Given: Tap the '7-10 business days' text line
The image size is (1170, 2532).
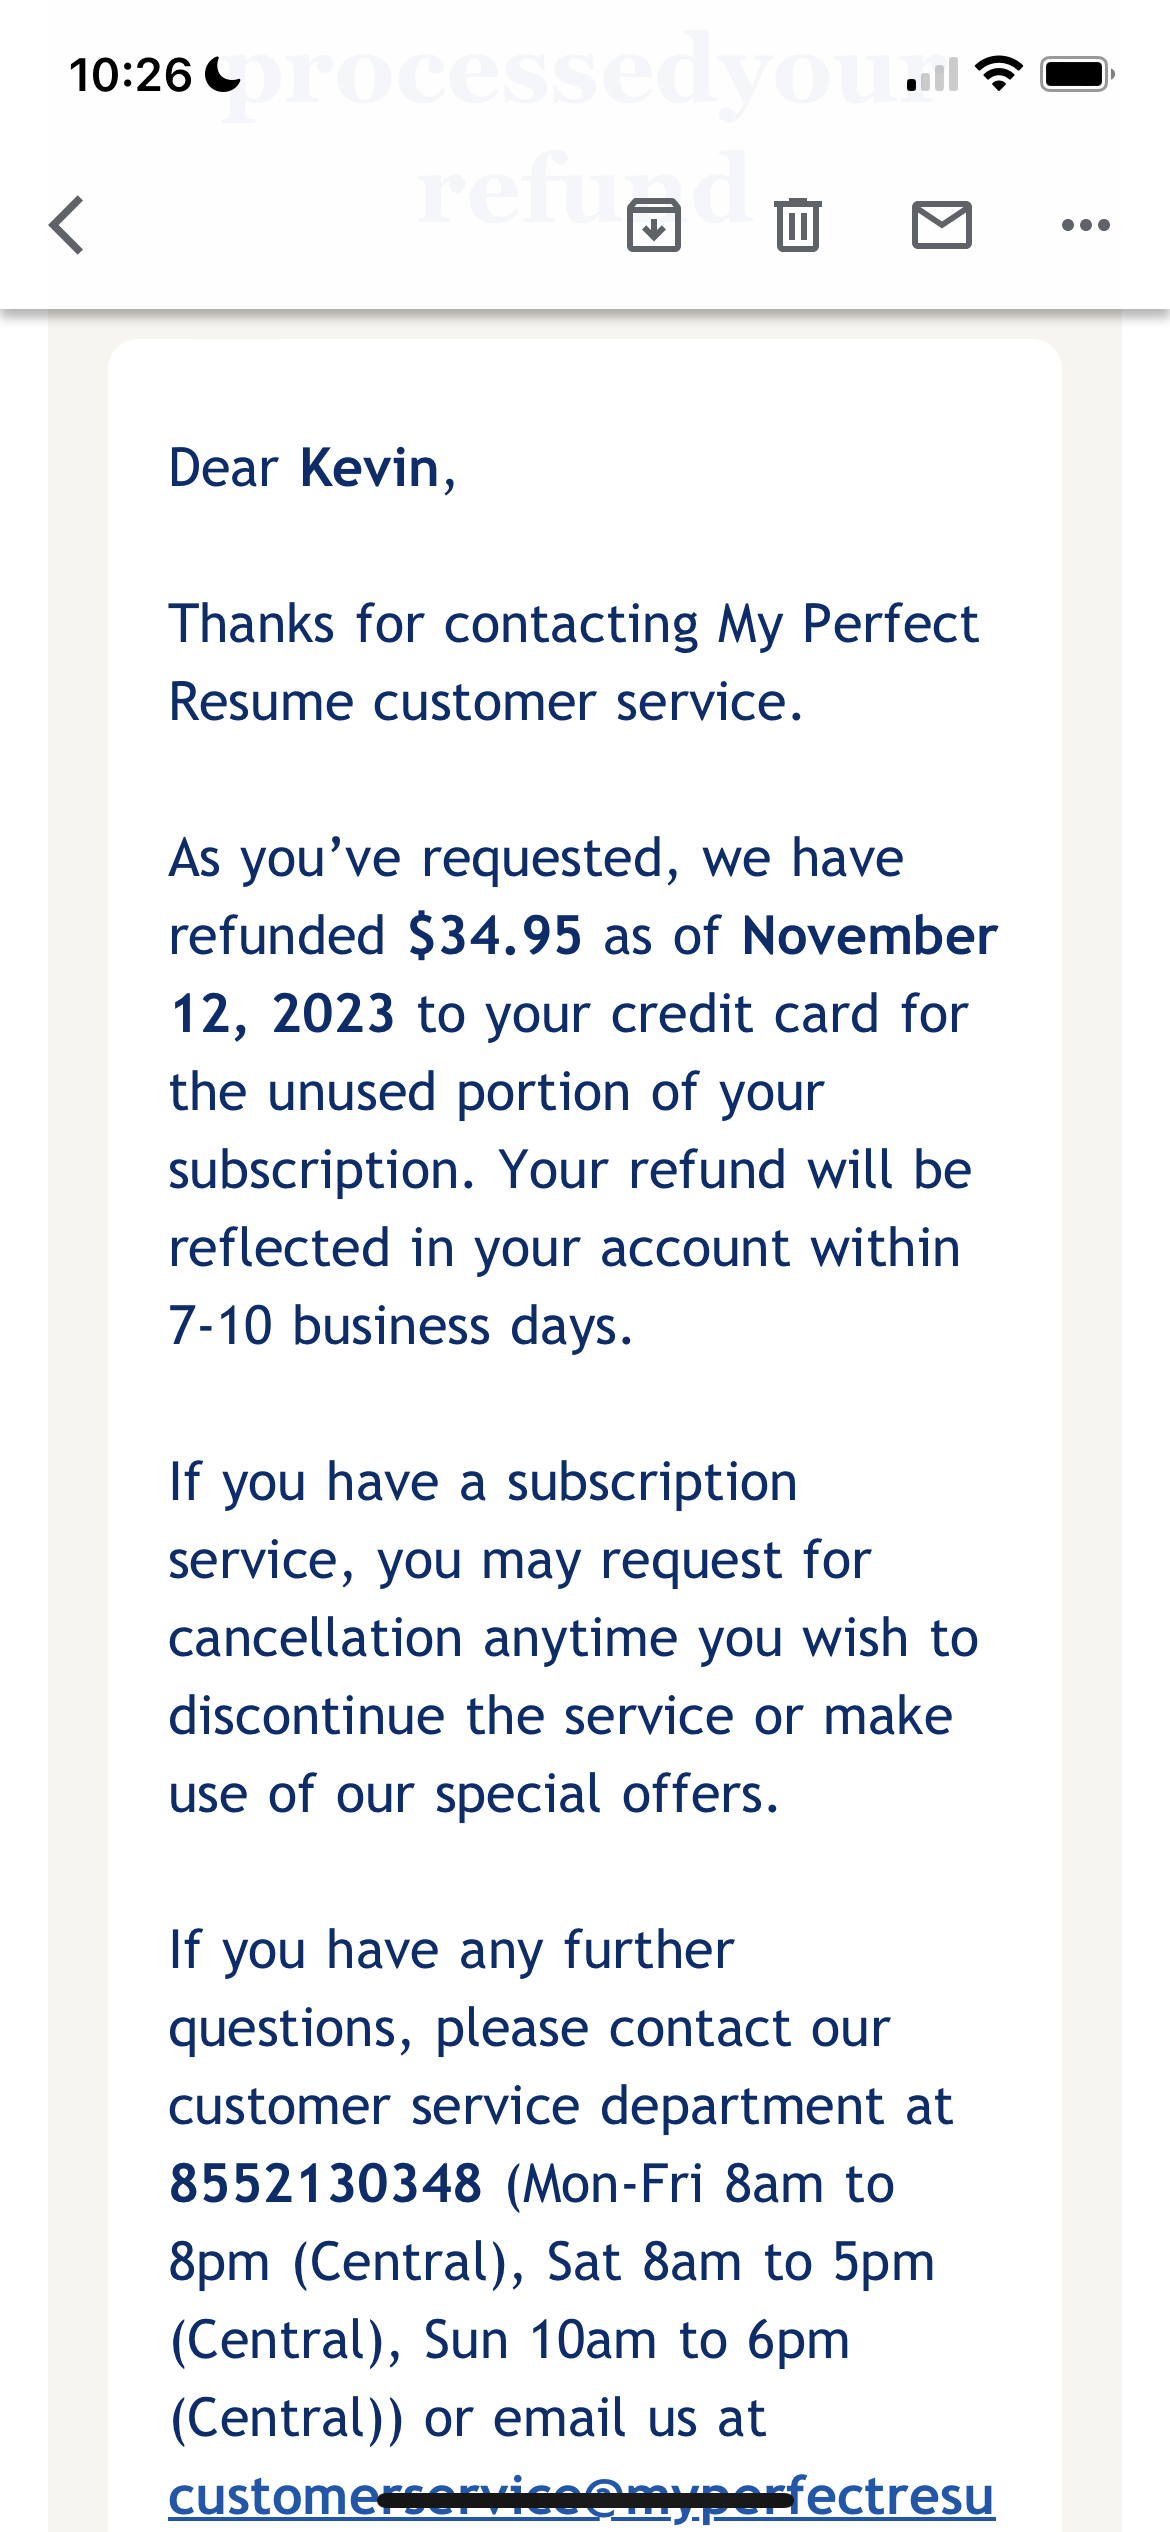Looking at the screenshot, I should (401, 1326).
